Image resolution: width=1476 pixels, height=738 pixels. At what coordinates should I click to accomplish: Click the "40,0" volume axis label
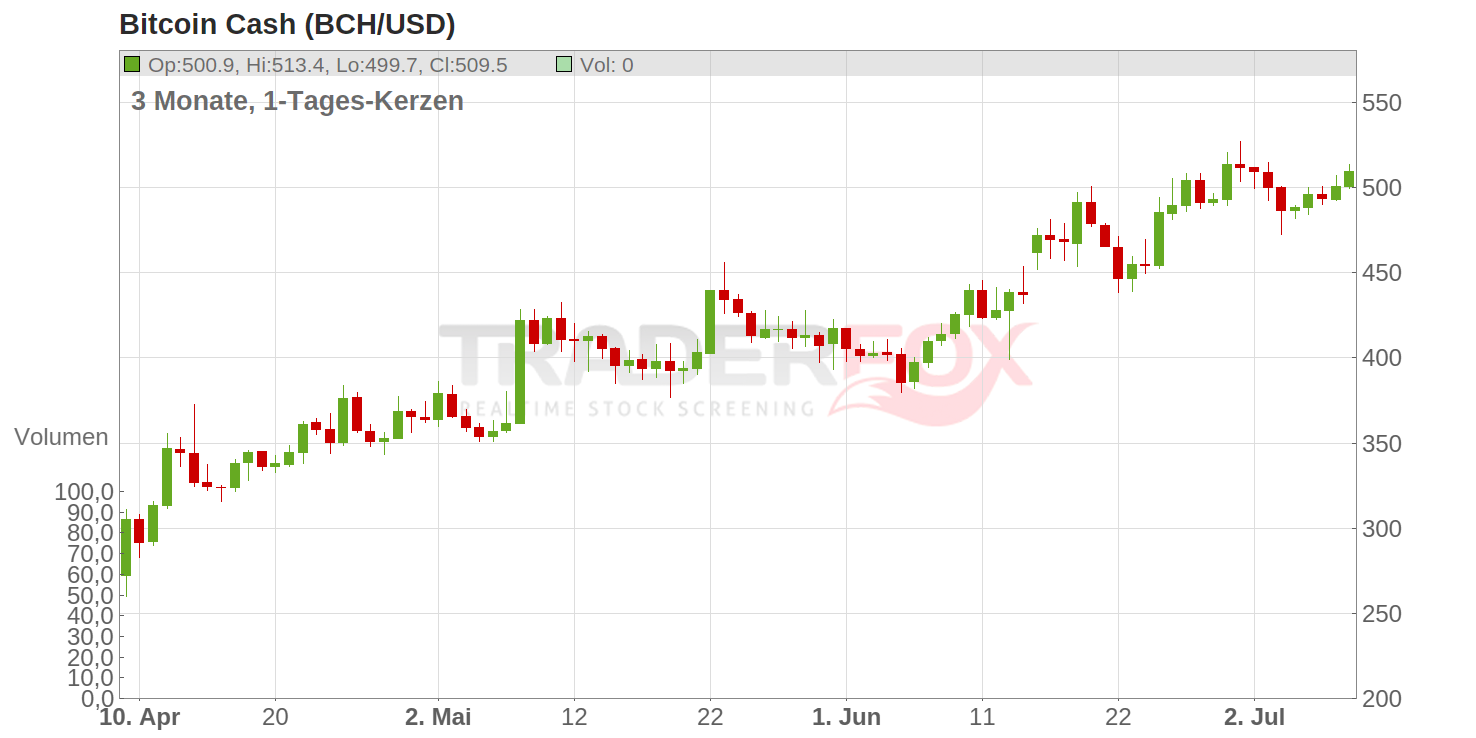[89, 616]
